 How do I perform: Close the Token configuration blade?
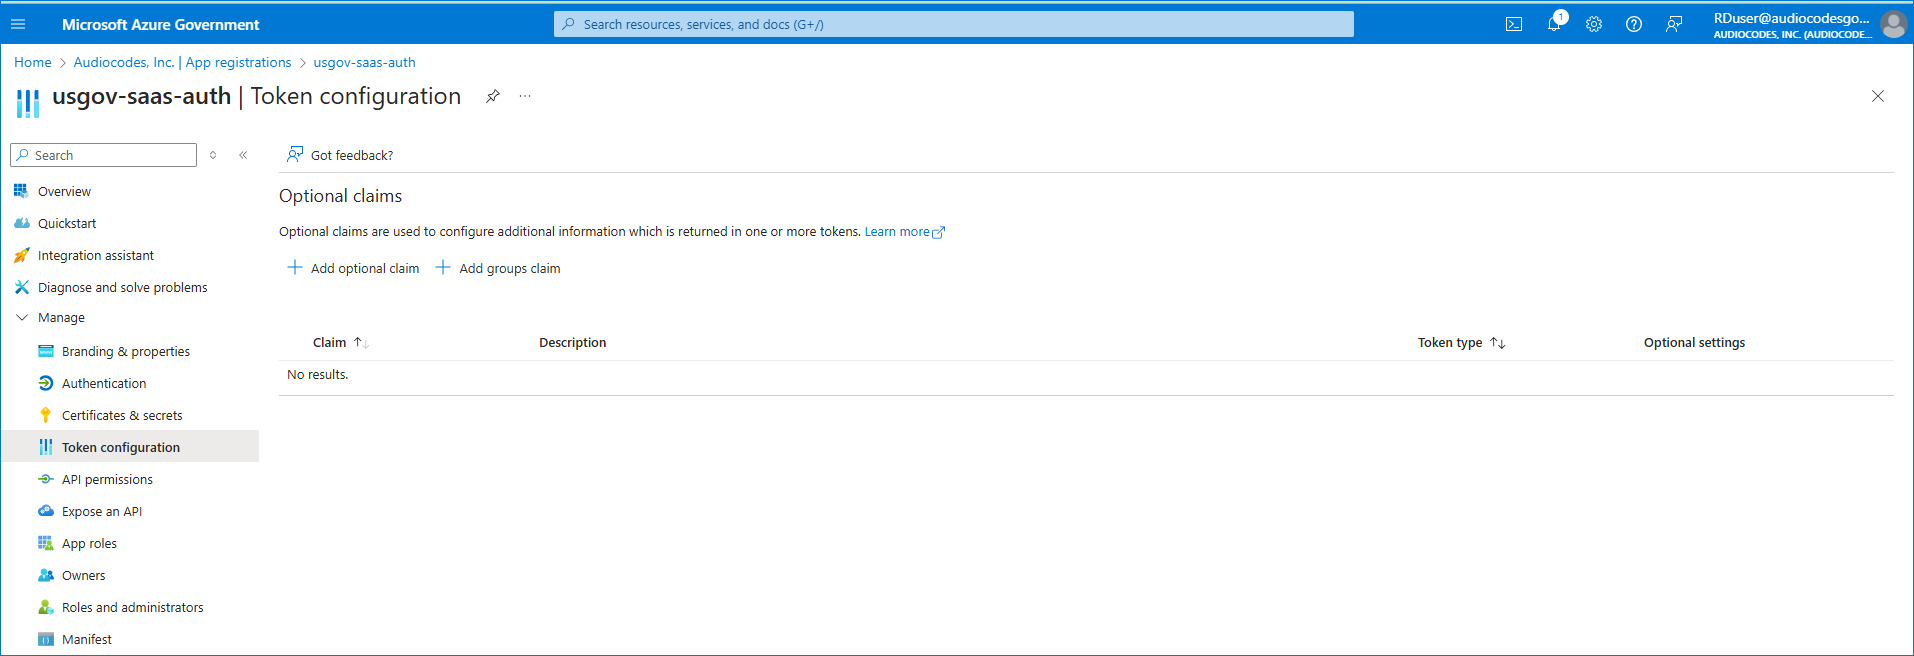click(1878, 96)
